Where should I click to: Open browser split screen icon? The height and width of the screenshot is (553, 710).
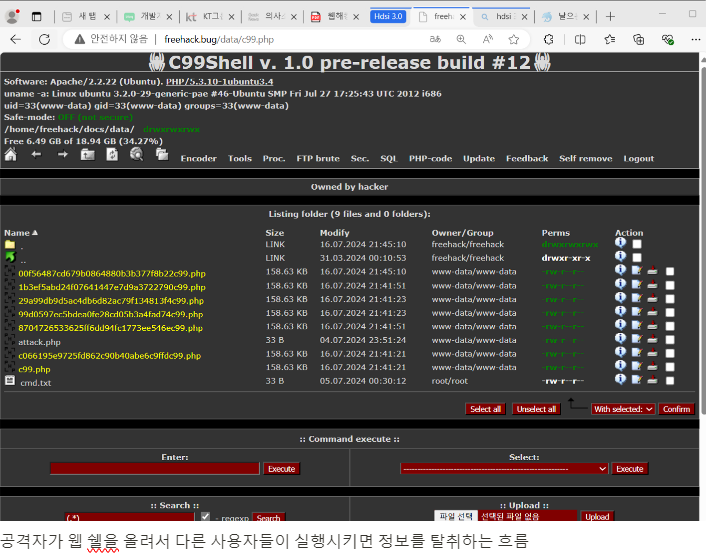click(580, 39)
